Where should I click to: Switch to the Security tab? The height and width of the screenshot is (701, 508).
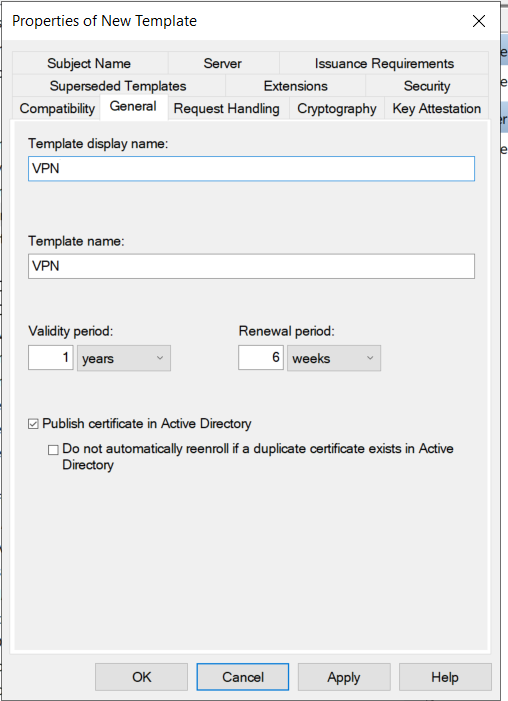[x=427, y=85]
